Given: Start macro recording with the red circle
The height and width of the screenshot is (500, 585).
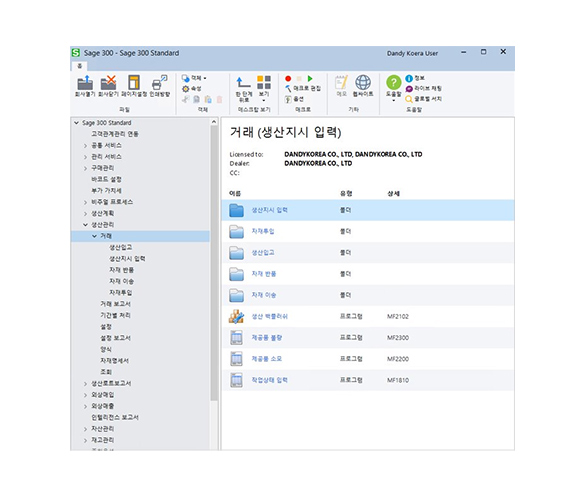Looking at the screenshot, I should pos(288,78).
